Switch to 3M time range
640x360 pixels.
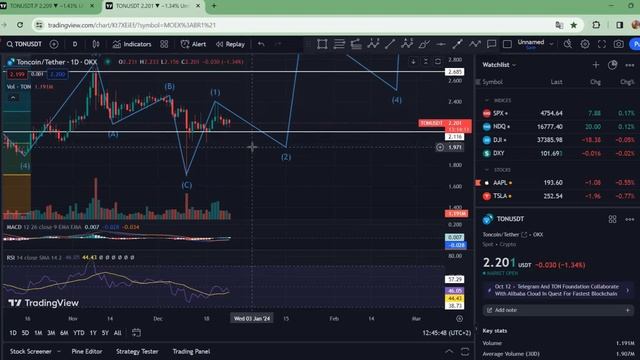51,333
